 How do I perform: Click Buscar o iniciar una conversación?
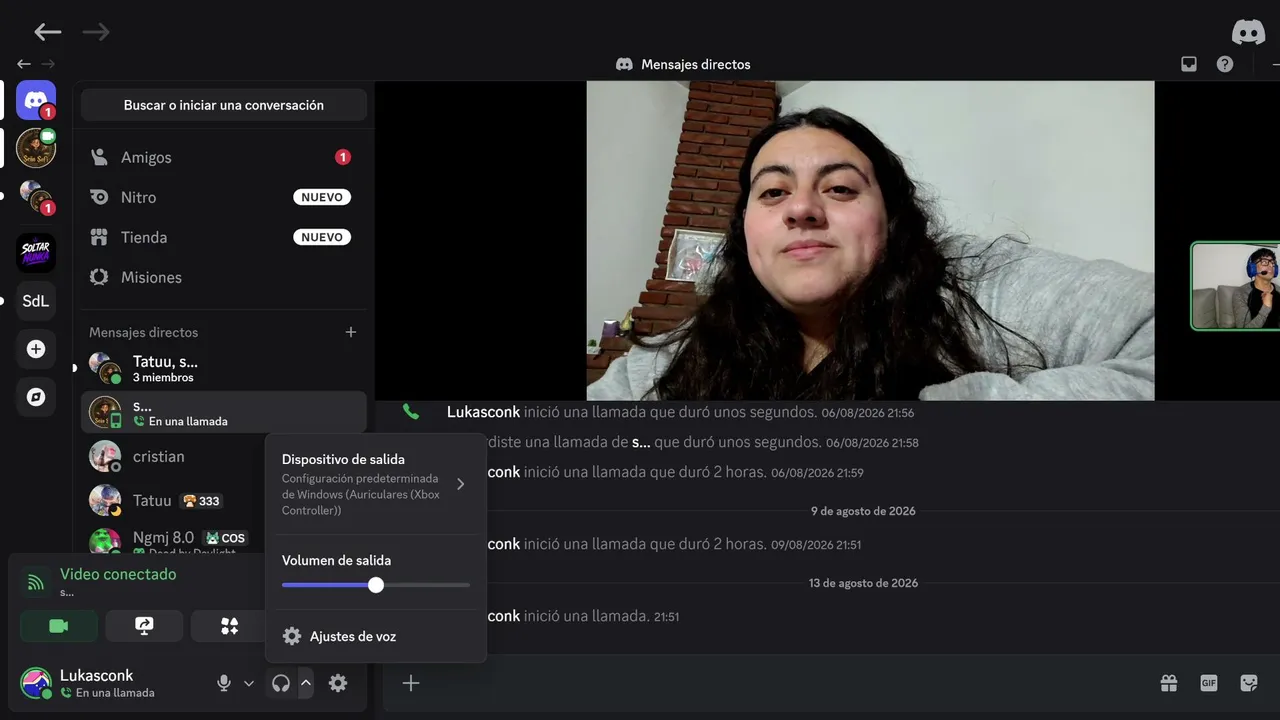tap(224, 105)
